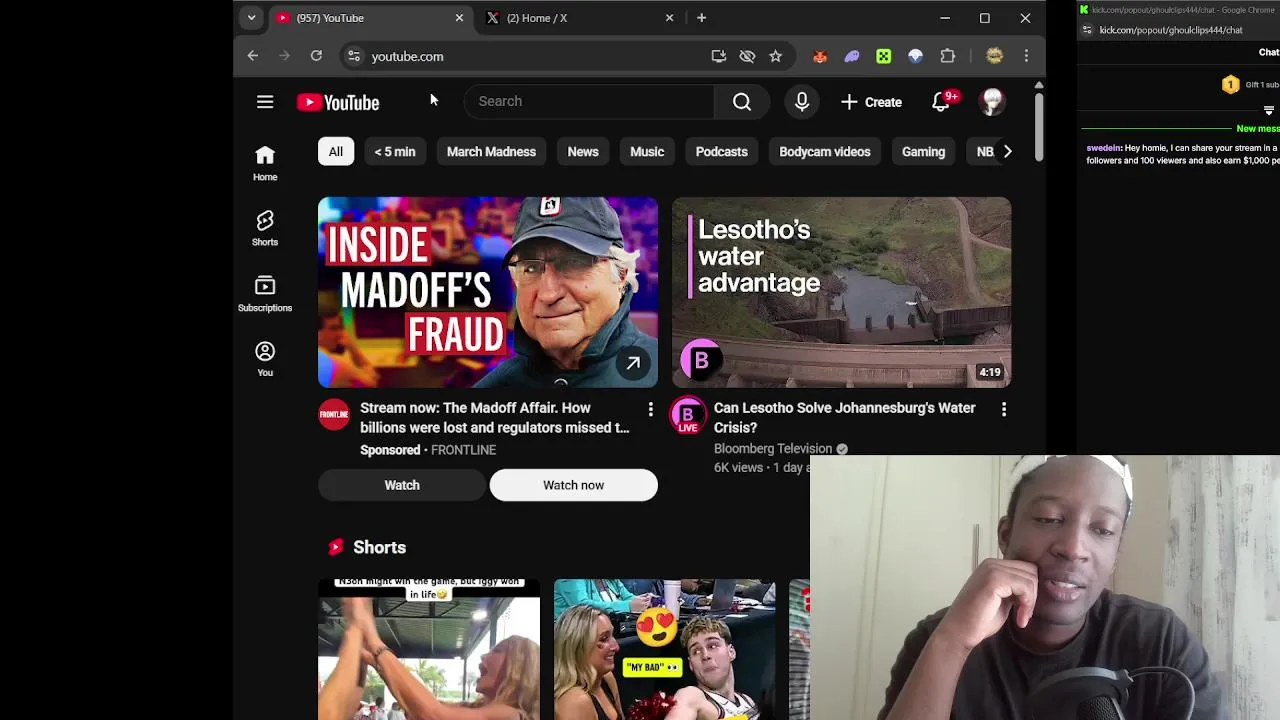Open Can Lesotho Solve Johannesburg's Water Crisis title
Screen dimensions: 1280x720
click(x=845, y=418)
